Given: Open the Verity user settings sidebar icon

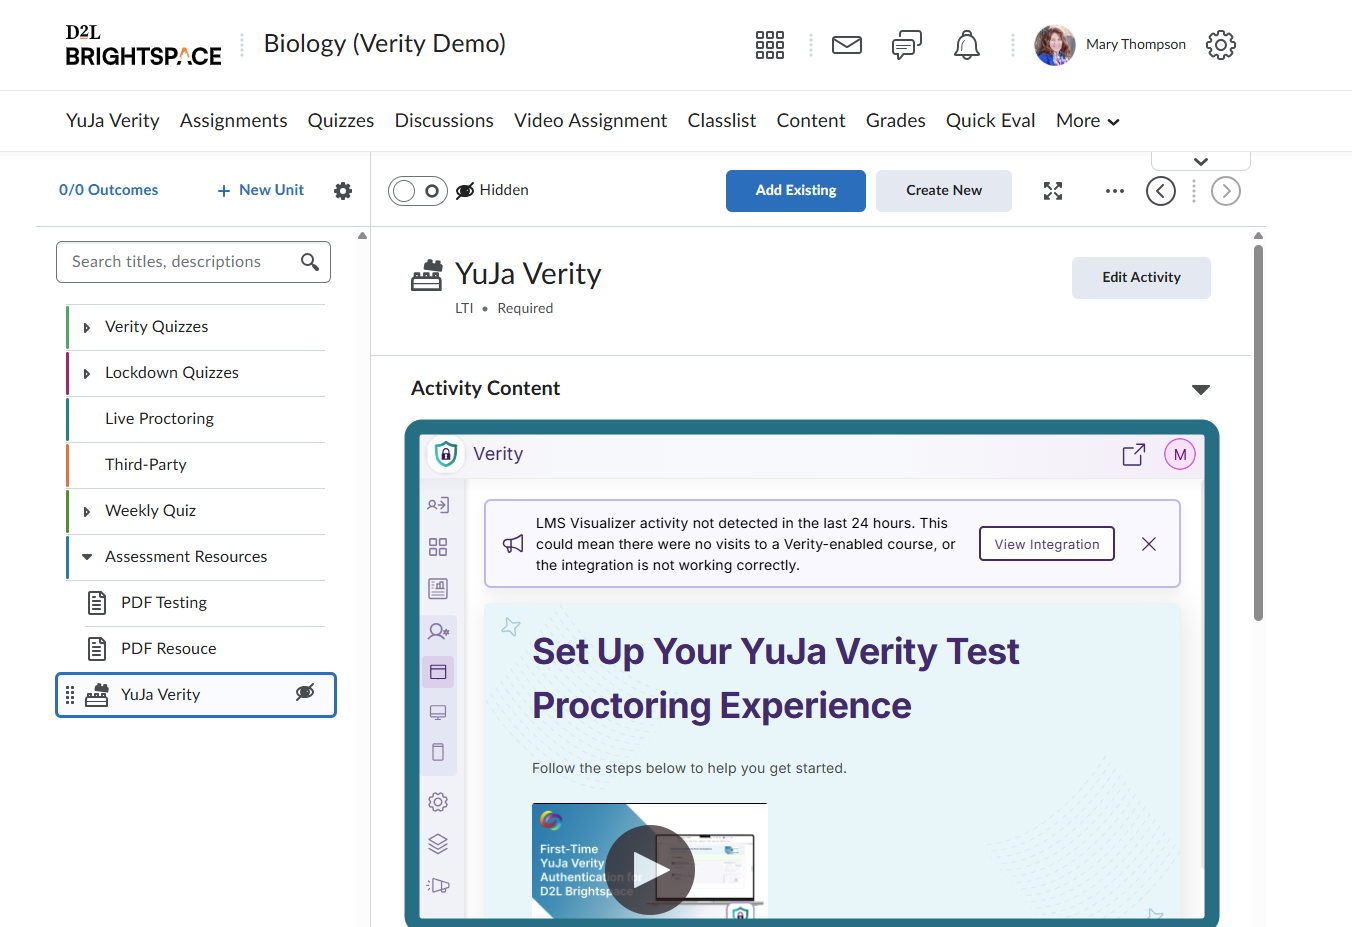Looking at the screenshot, I should (438, 631).
